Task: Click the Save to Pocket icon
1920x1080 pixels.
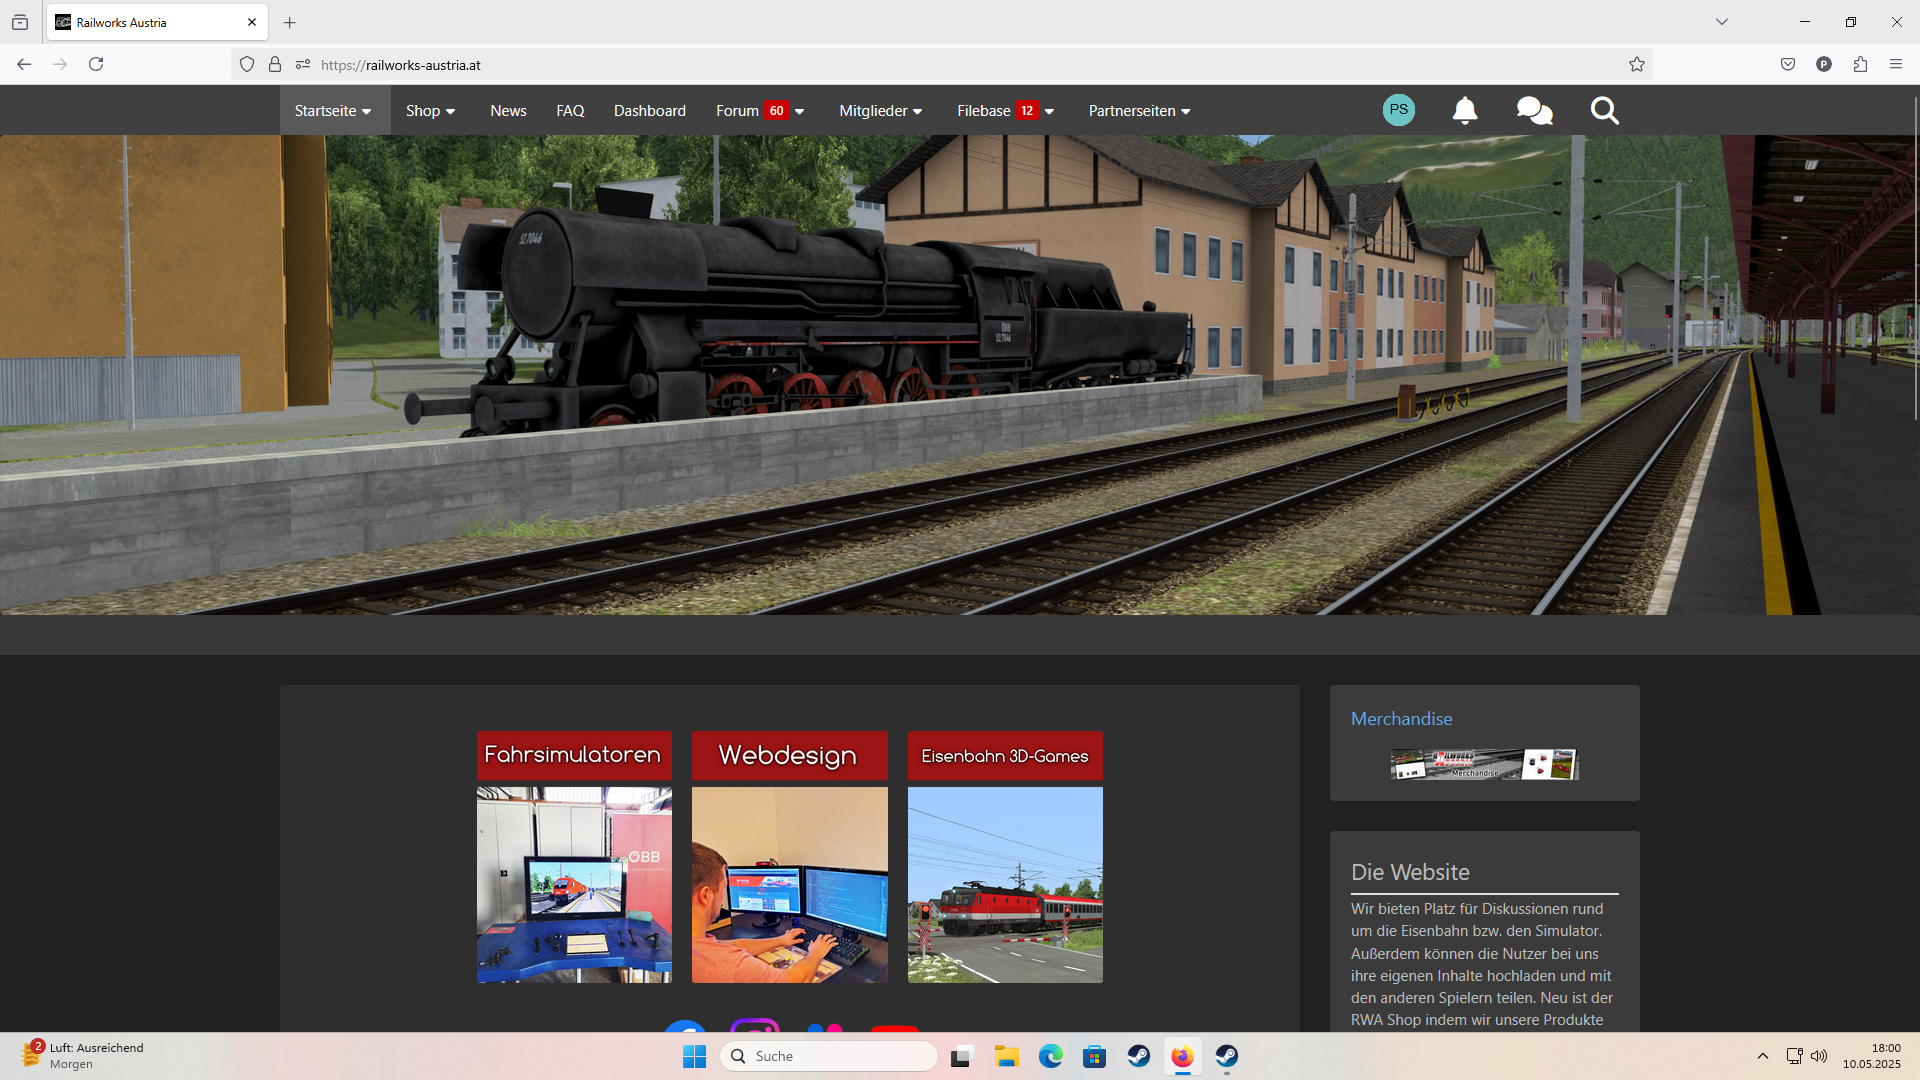Action: 1788,64
